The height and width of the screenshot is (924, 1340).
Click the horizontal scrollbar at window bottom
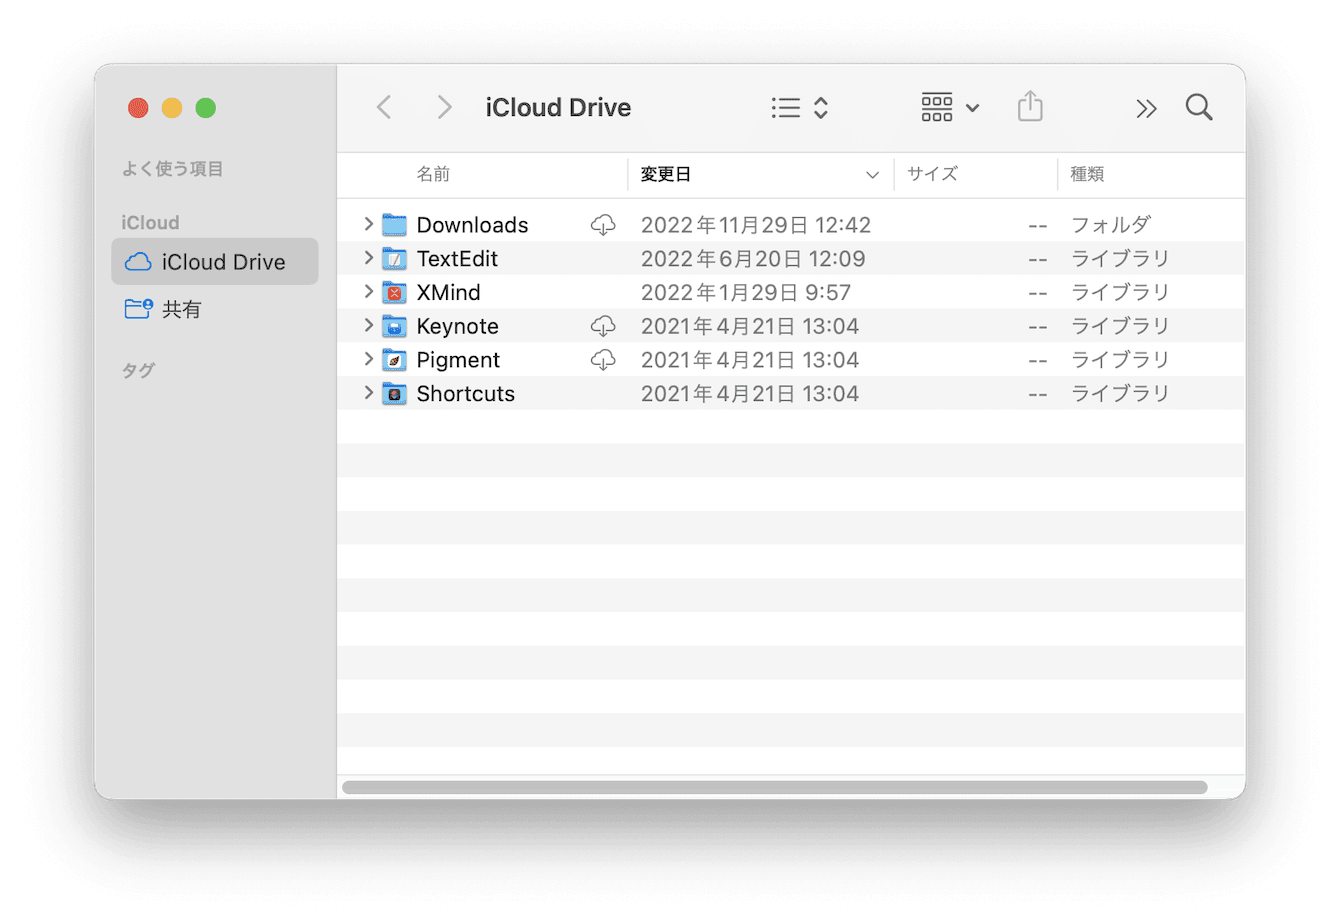click(x=775, y=787)
